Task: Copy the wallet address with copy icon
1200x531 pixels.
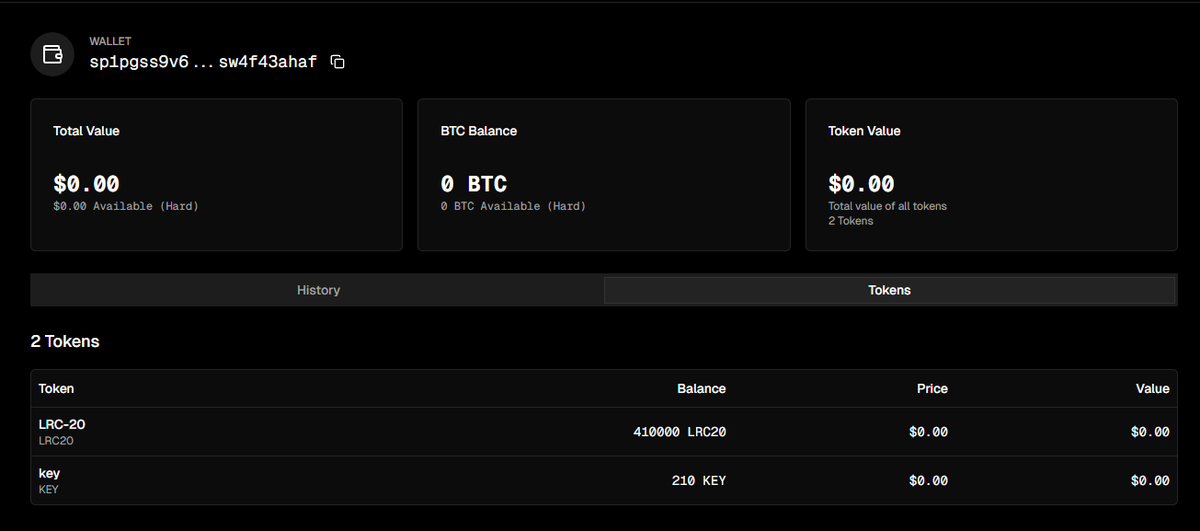Action: (338, 62)
